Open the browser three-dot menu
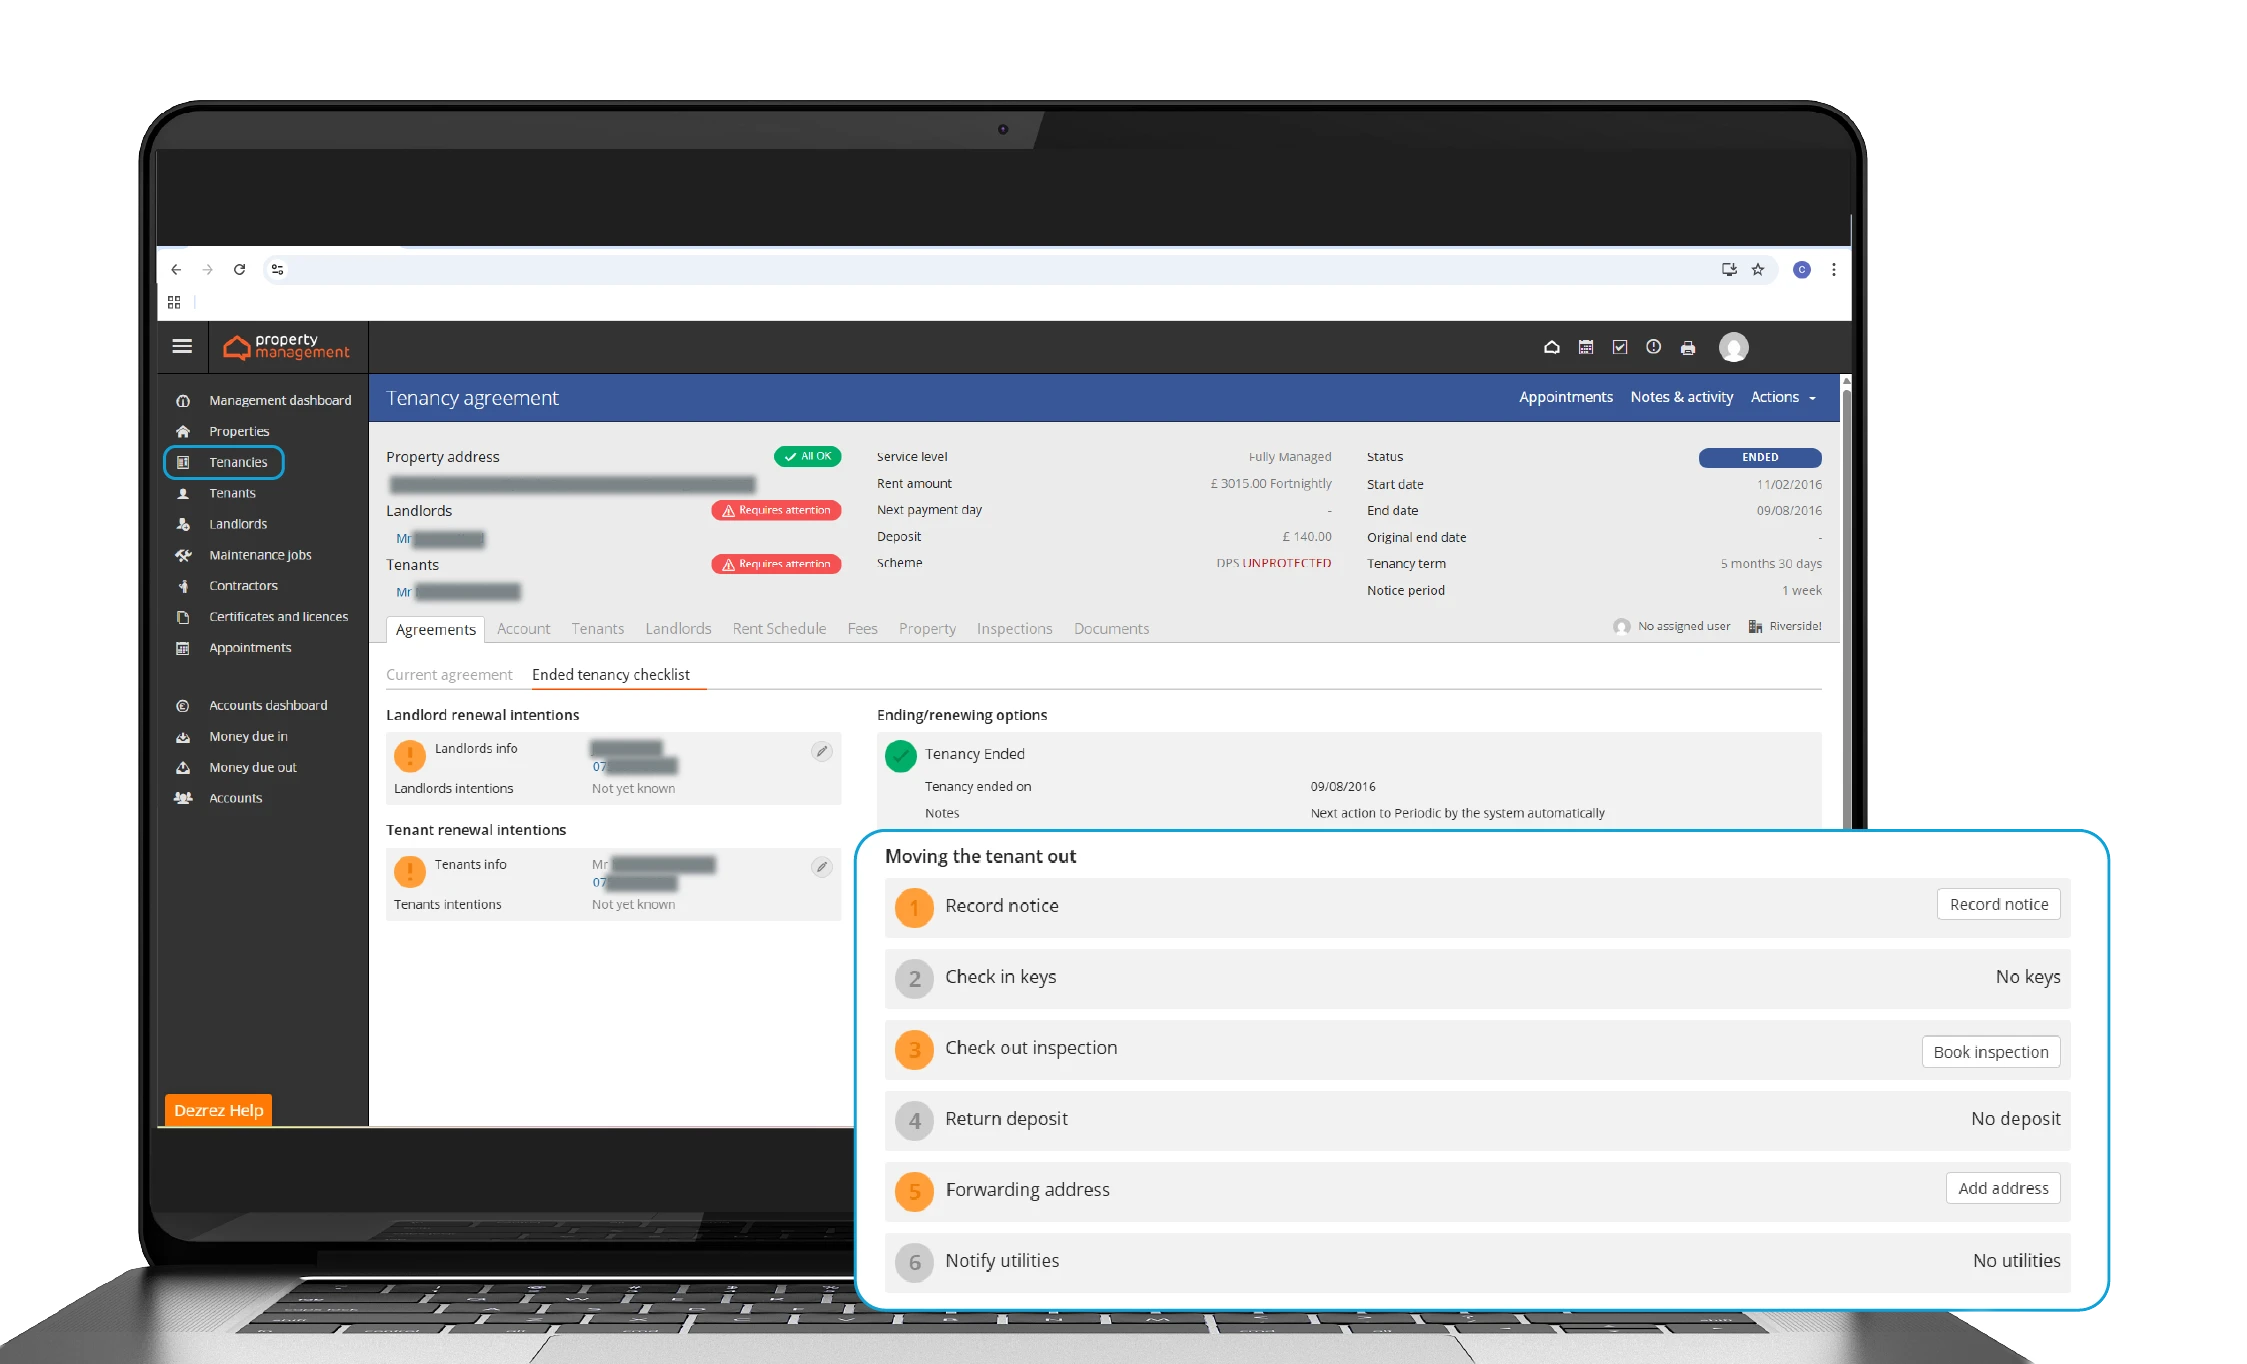This screenshot has height=1364, width=2247. [x=1833, y=269]
